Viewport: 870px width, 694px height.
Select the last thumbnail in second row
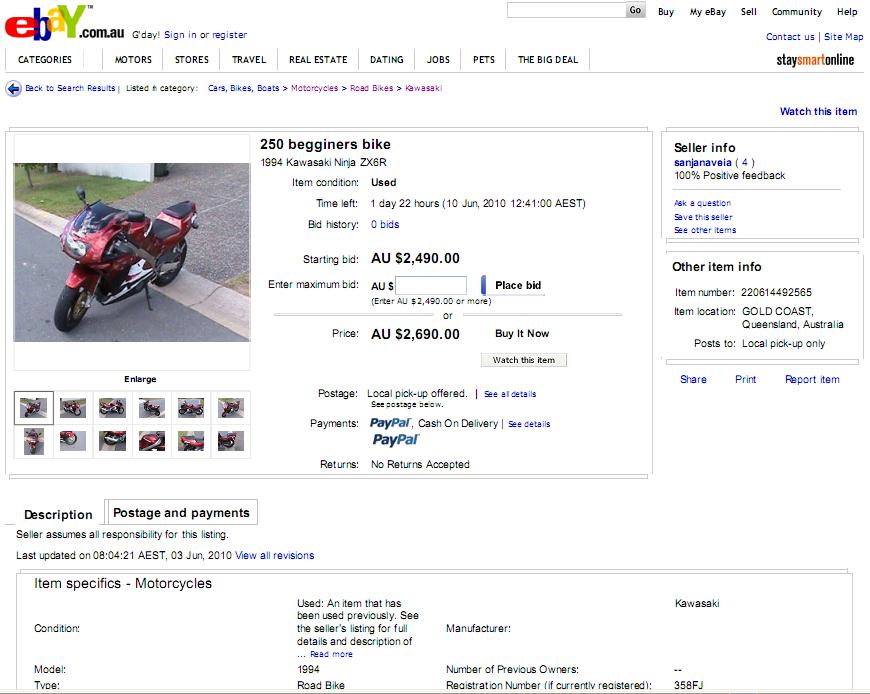230,441
